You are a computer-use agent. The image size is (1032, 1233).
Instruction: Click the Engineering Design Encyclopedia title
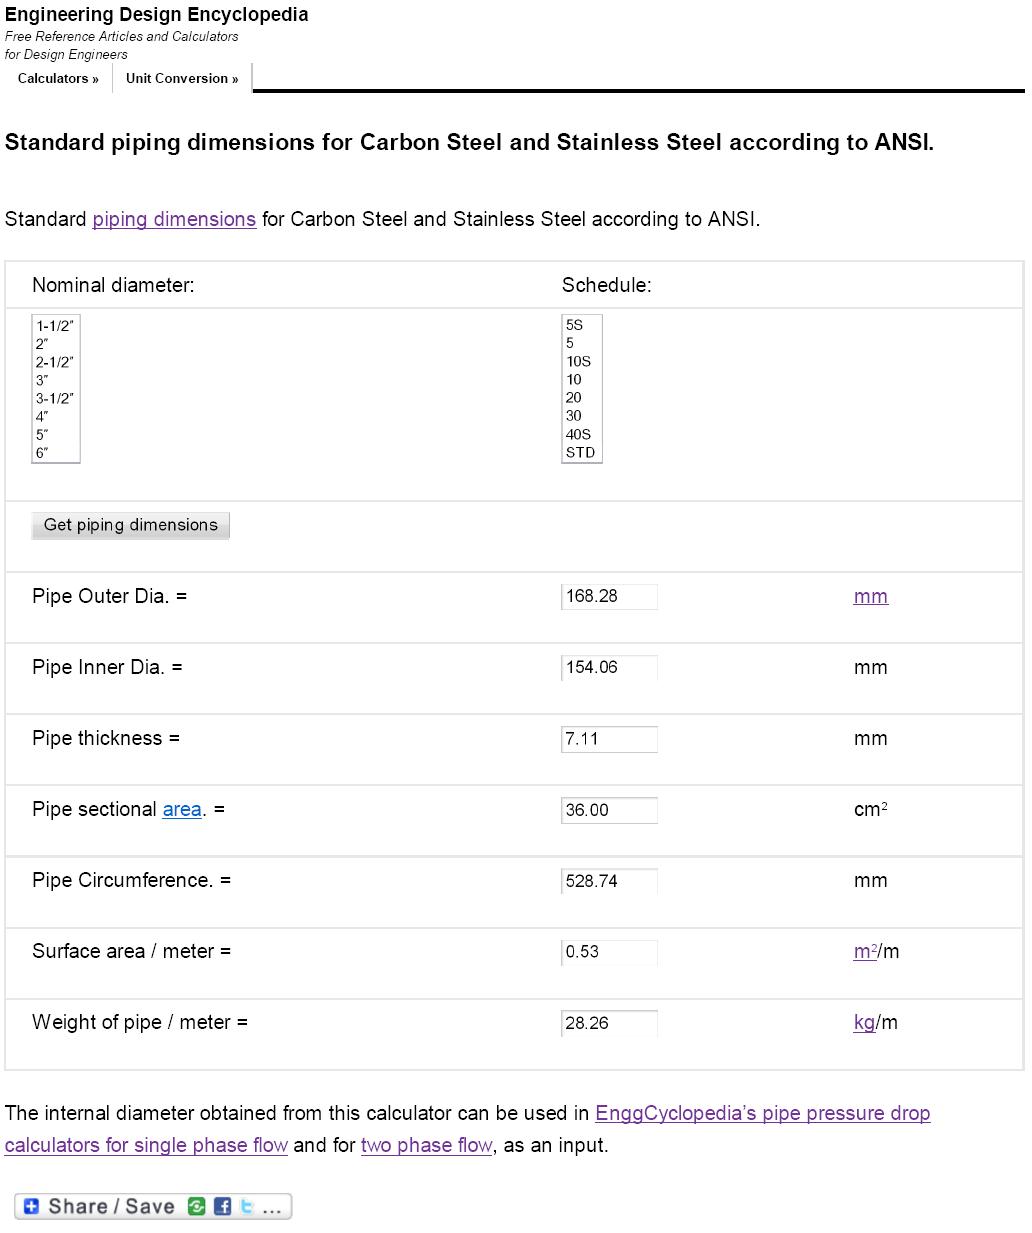tap(157, 15)
